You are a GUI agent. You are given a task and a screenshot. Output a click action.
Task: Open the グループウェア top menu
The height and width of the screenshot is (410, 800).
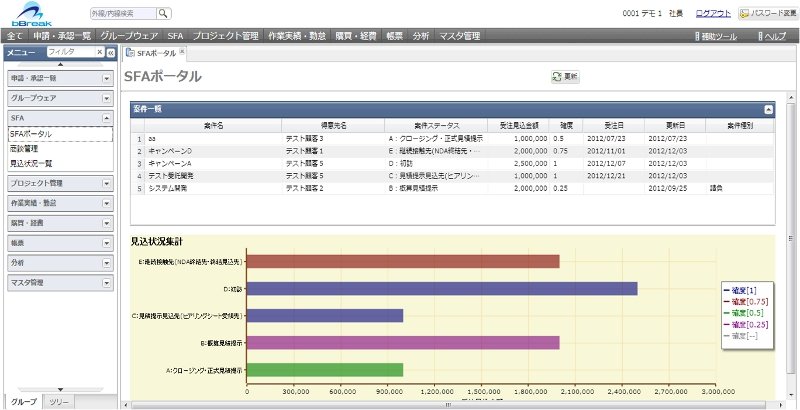(x=129, y=36)
